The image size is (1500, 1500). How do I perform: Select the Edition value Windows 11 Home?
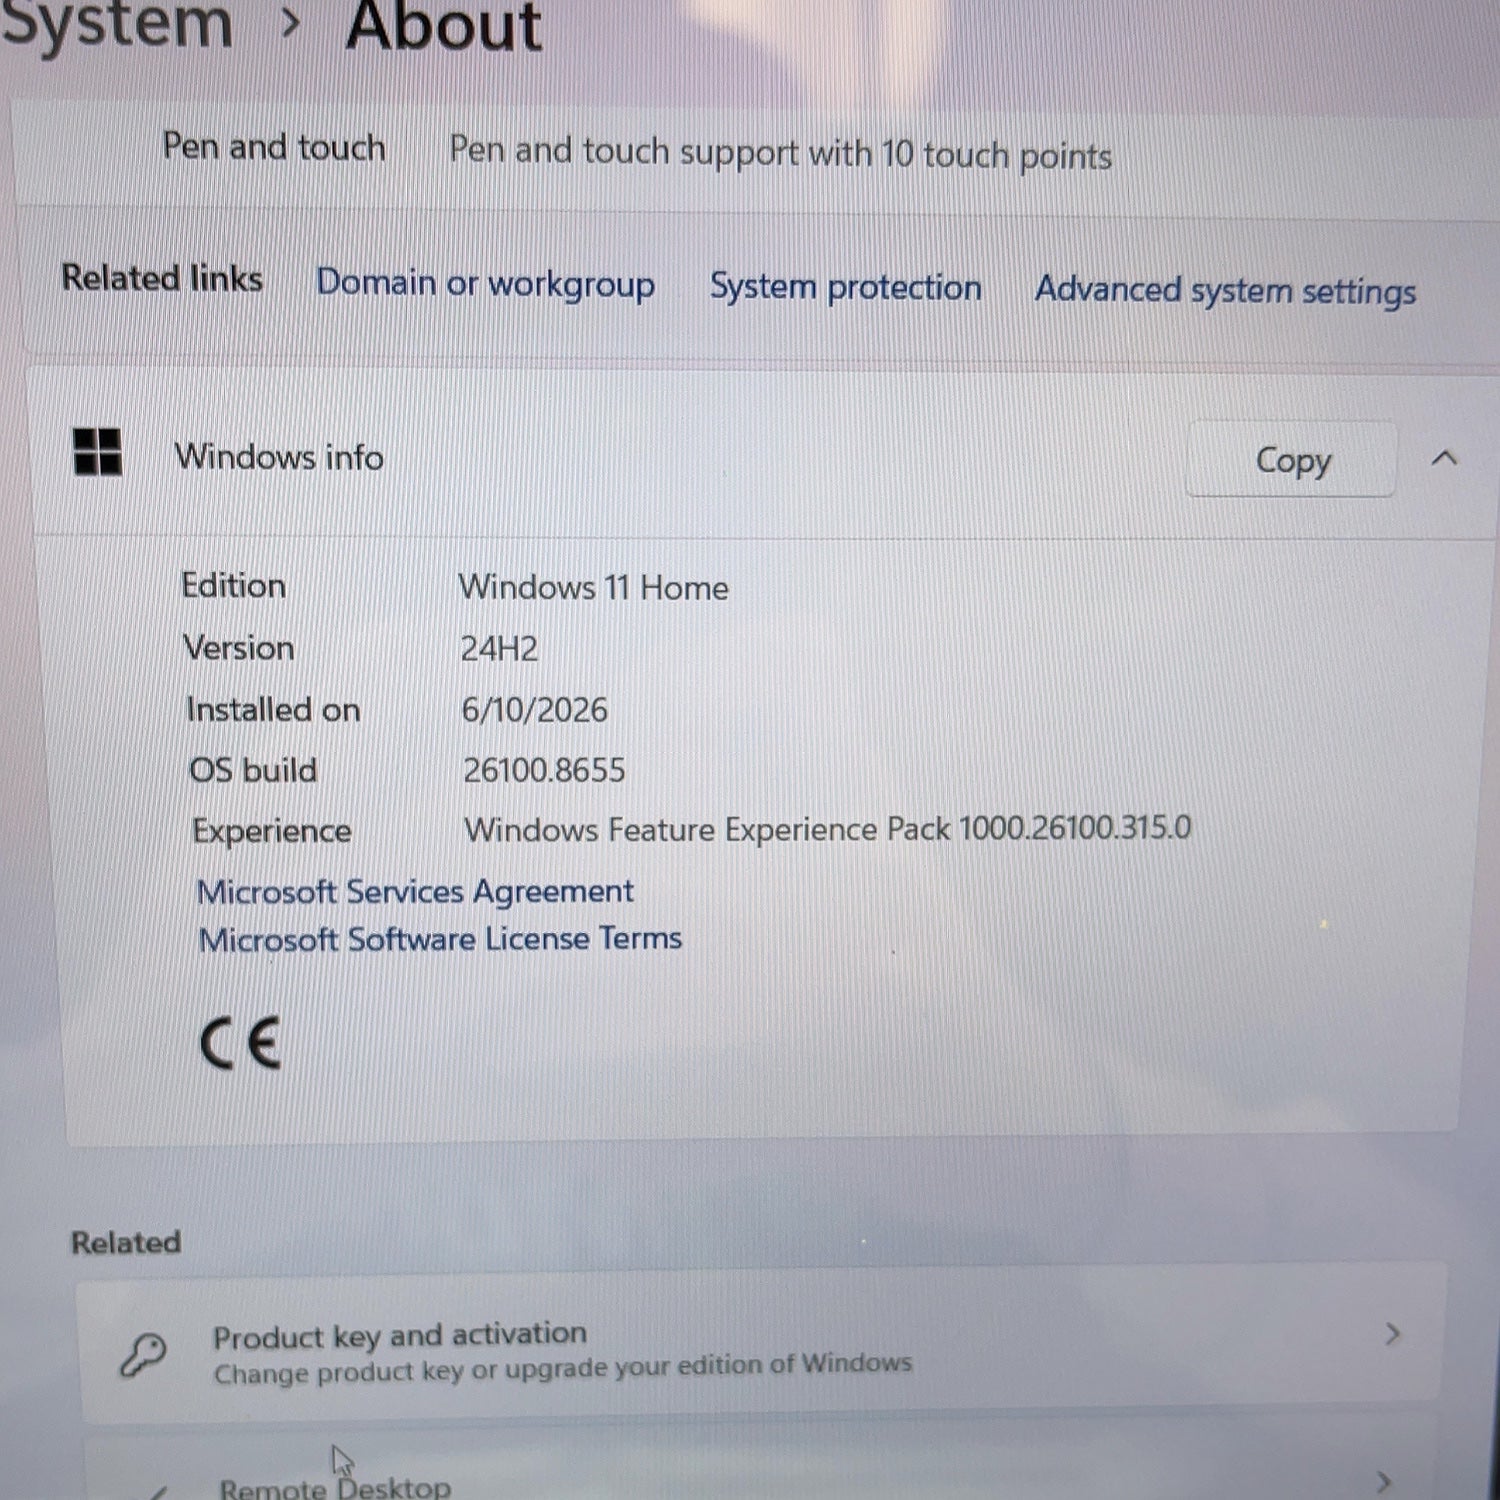point(593,587)
